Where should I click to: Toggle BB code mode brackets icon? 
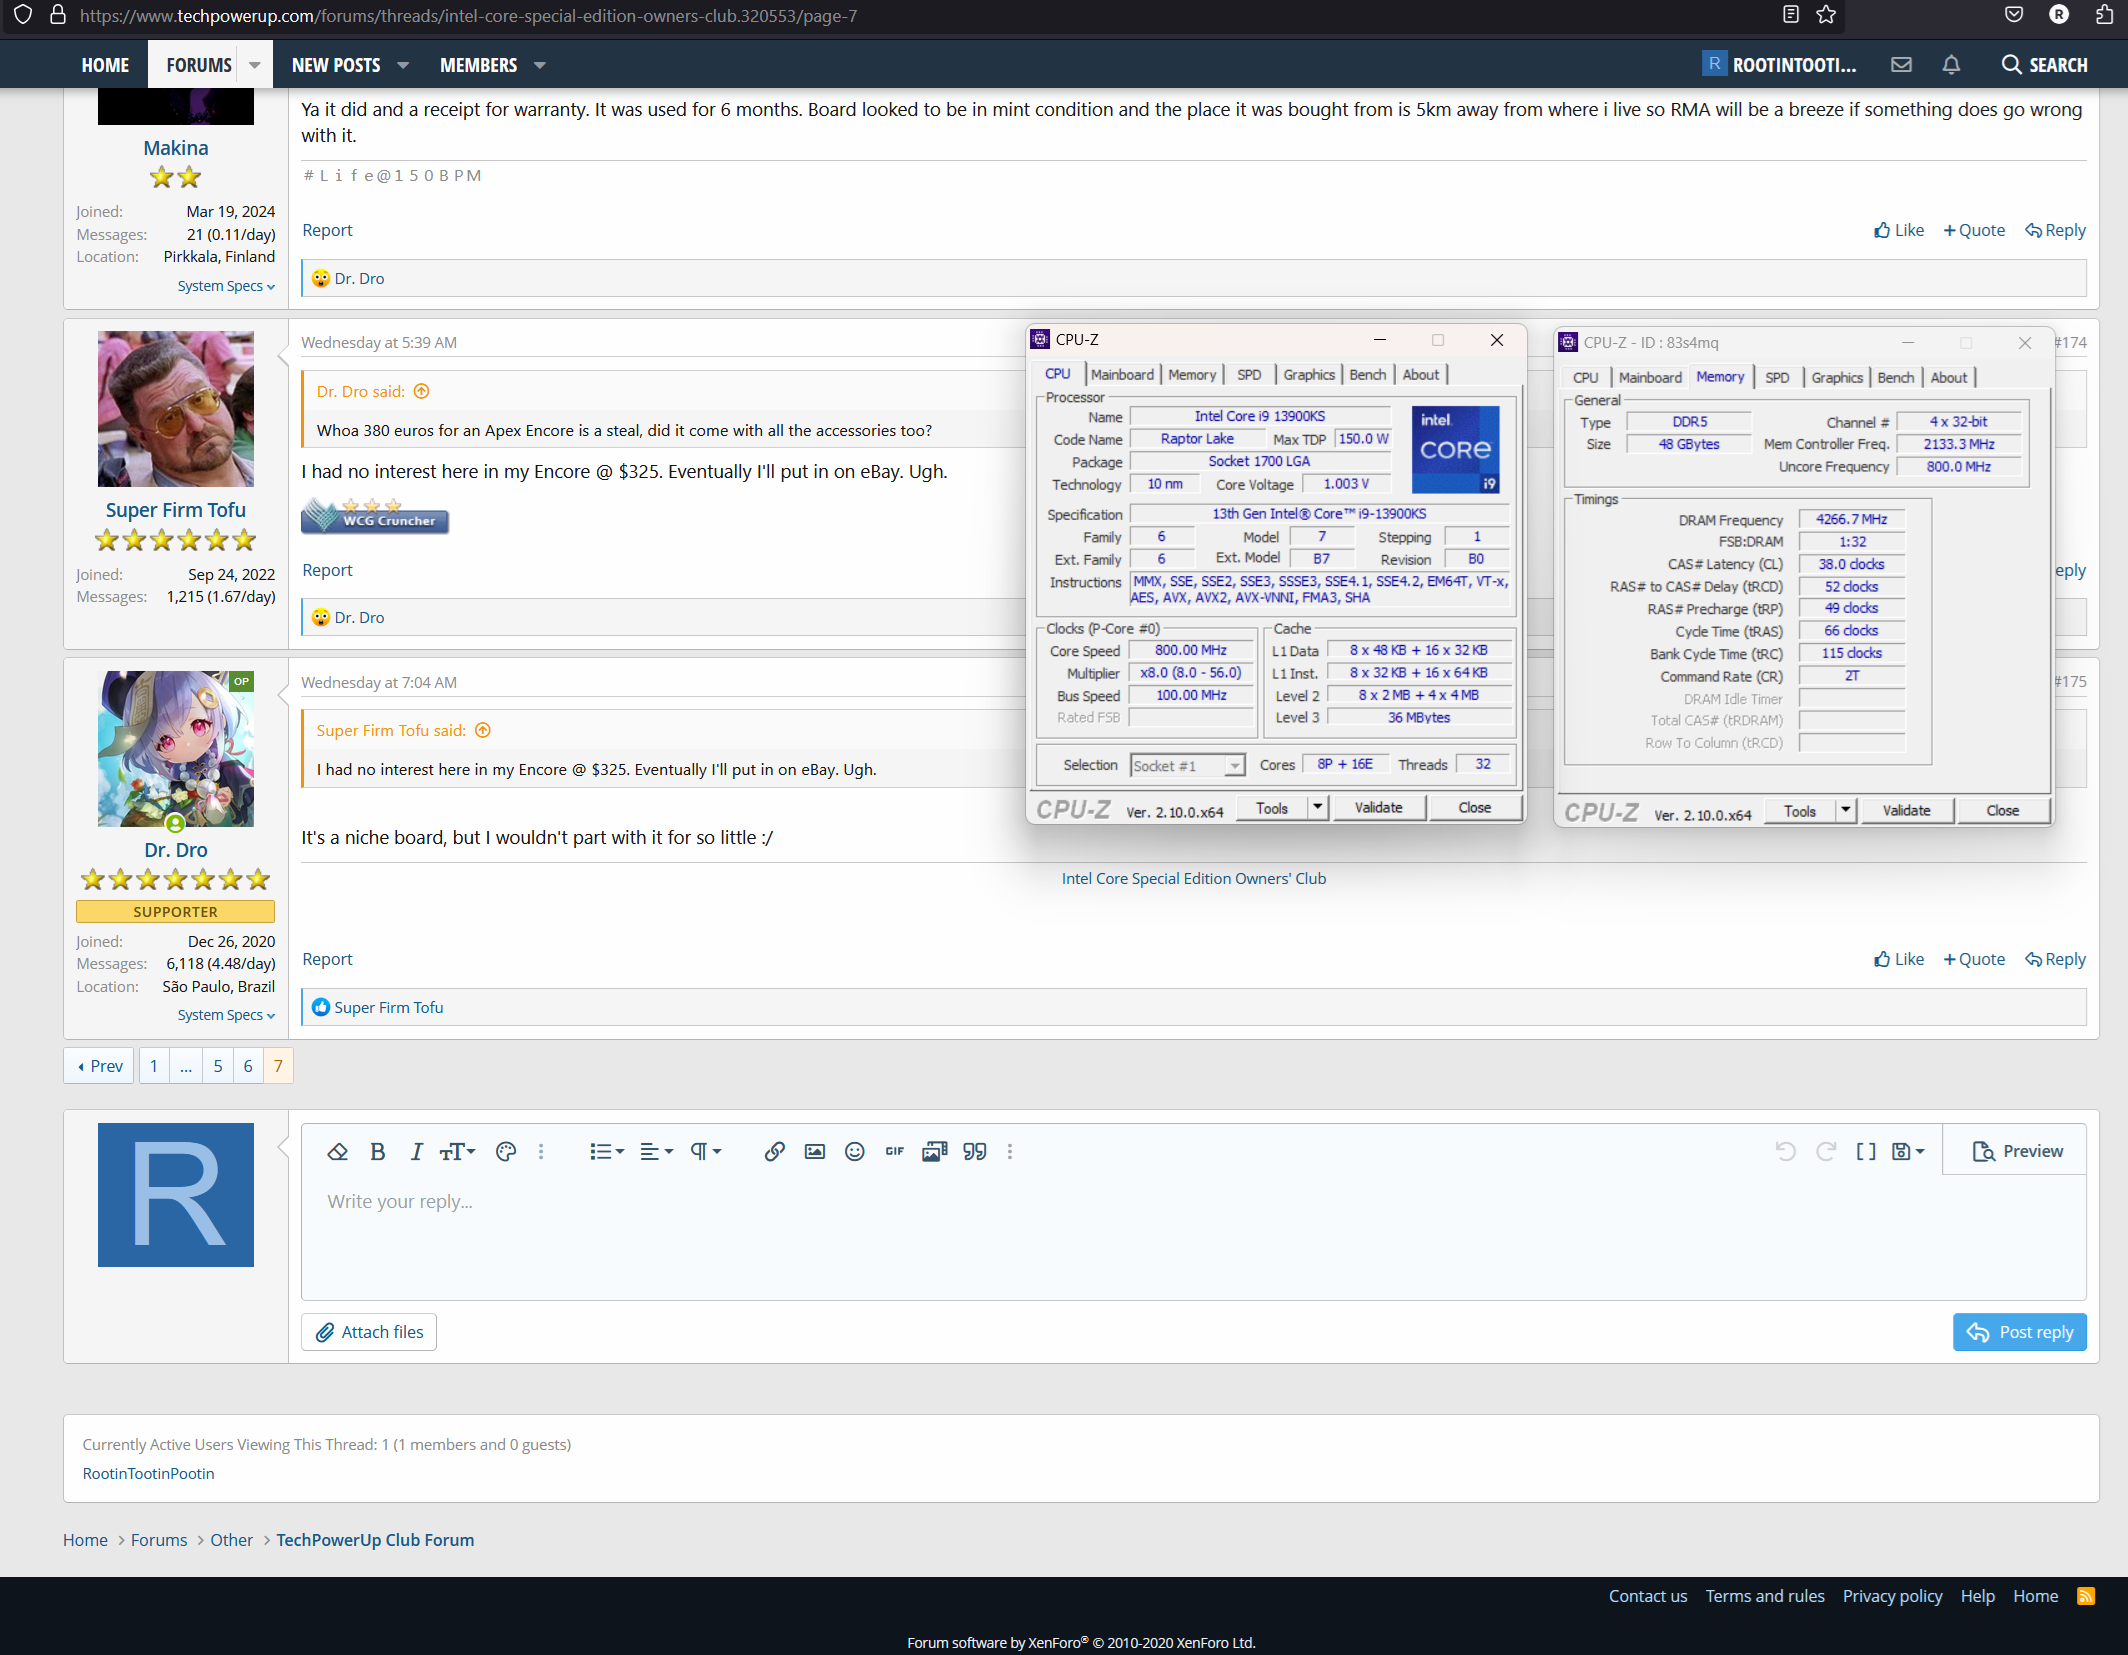pyautogui.click(x=1866, y=1151)
